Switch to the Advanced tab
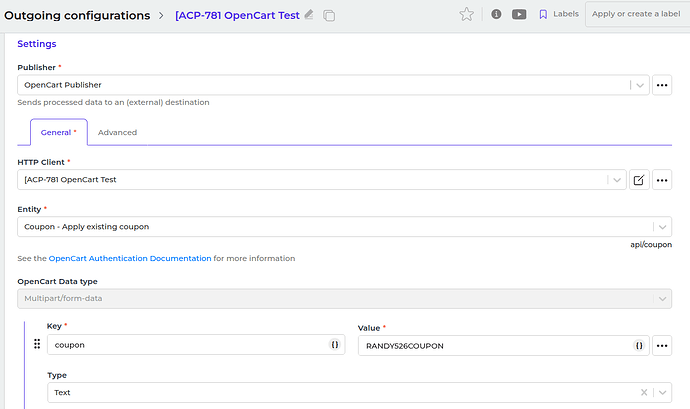690x409 pixels. click(x=117, y=132)
